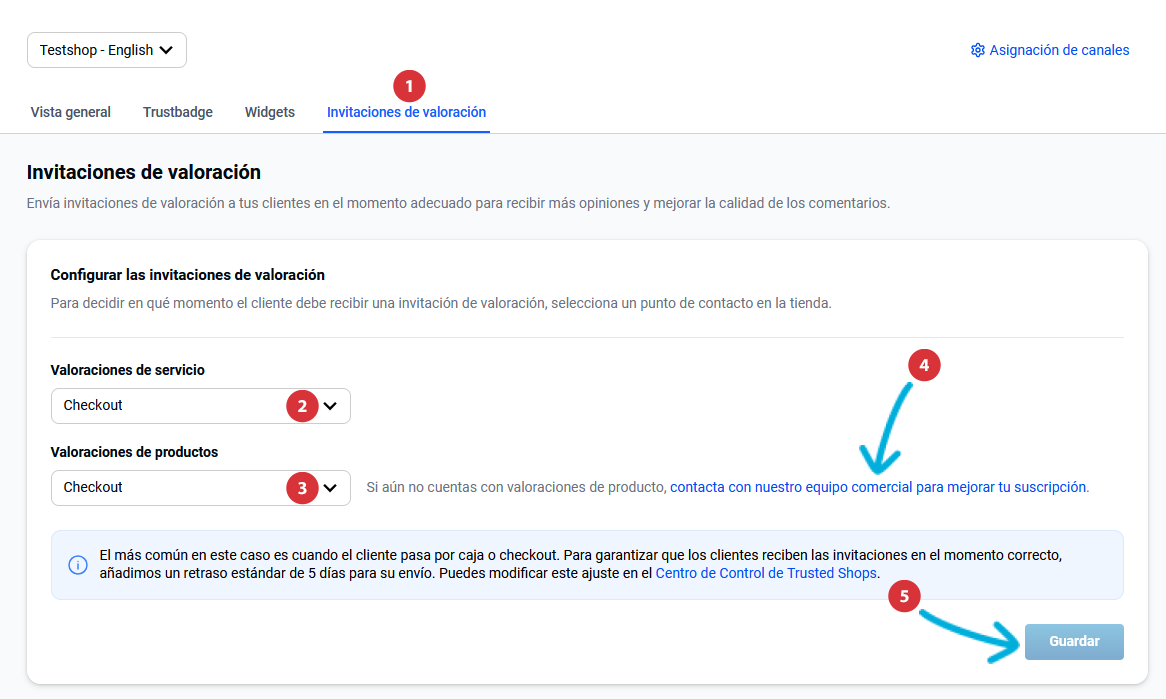Screen dimensions: 1166x699
Task: Click the red number 4 badge
Action: (924, 366)
